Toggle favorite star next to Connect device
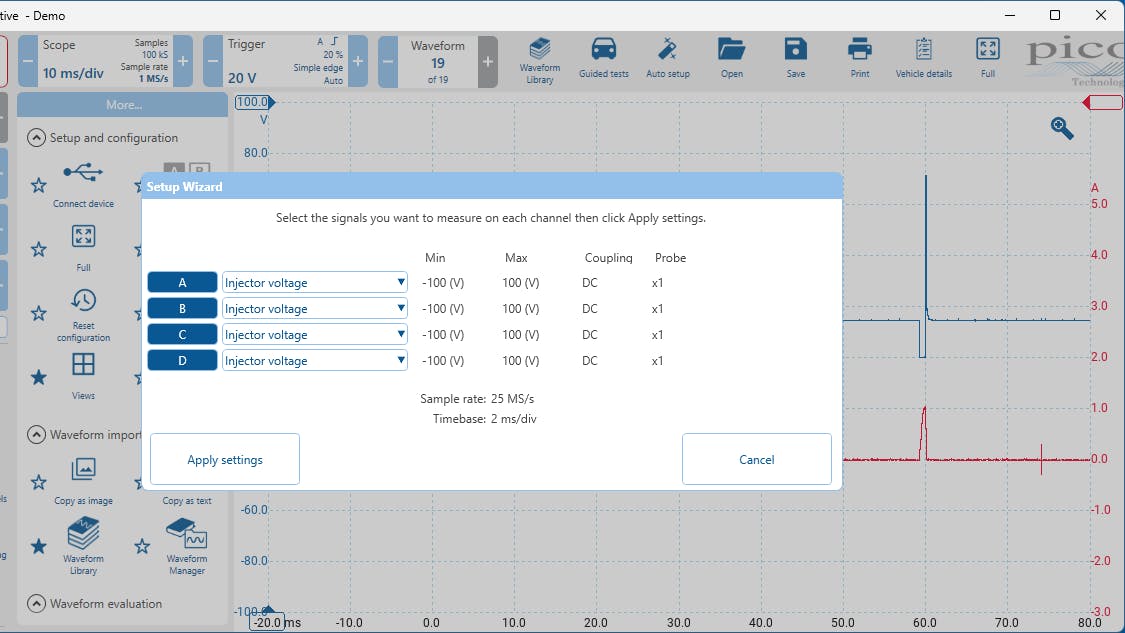Viewport: 1125px width, 633px height. 38,185
